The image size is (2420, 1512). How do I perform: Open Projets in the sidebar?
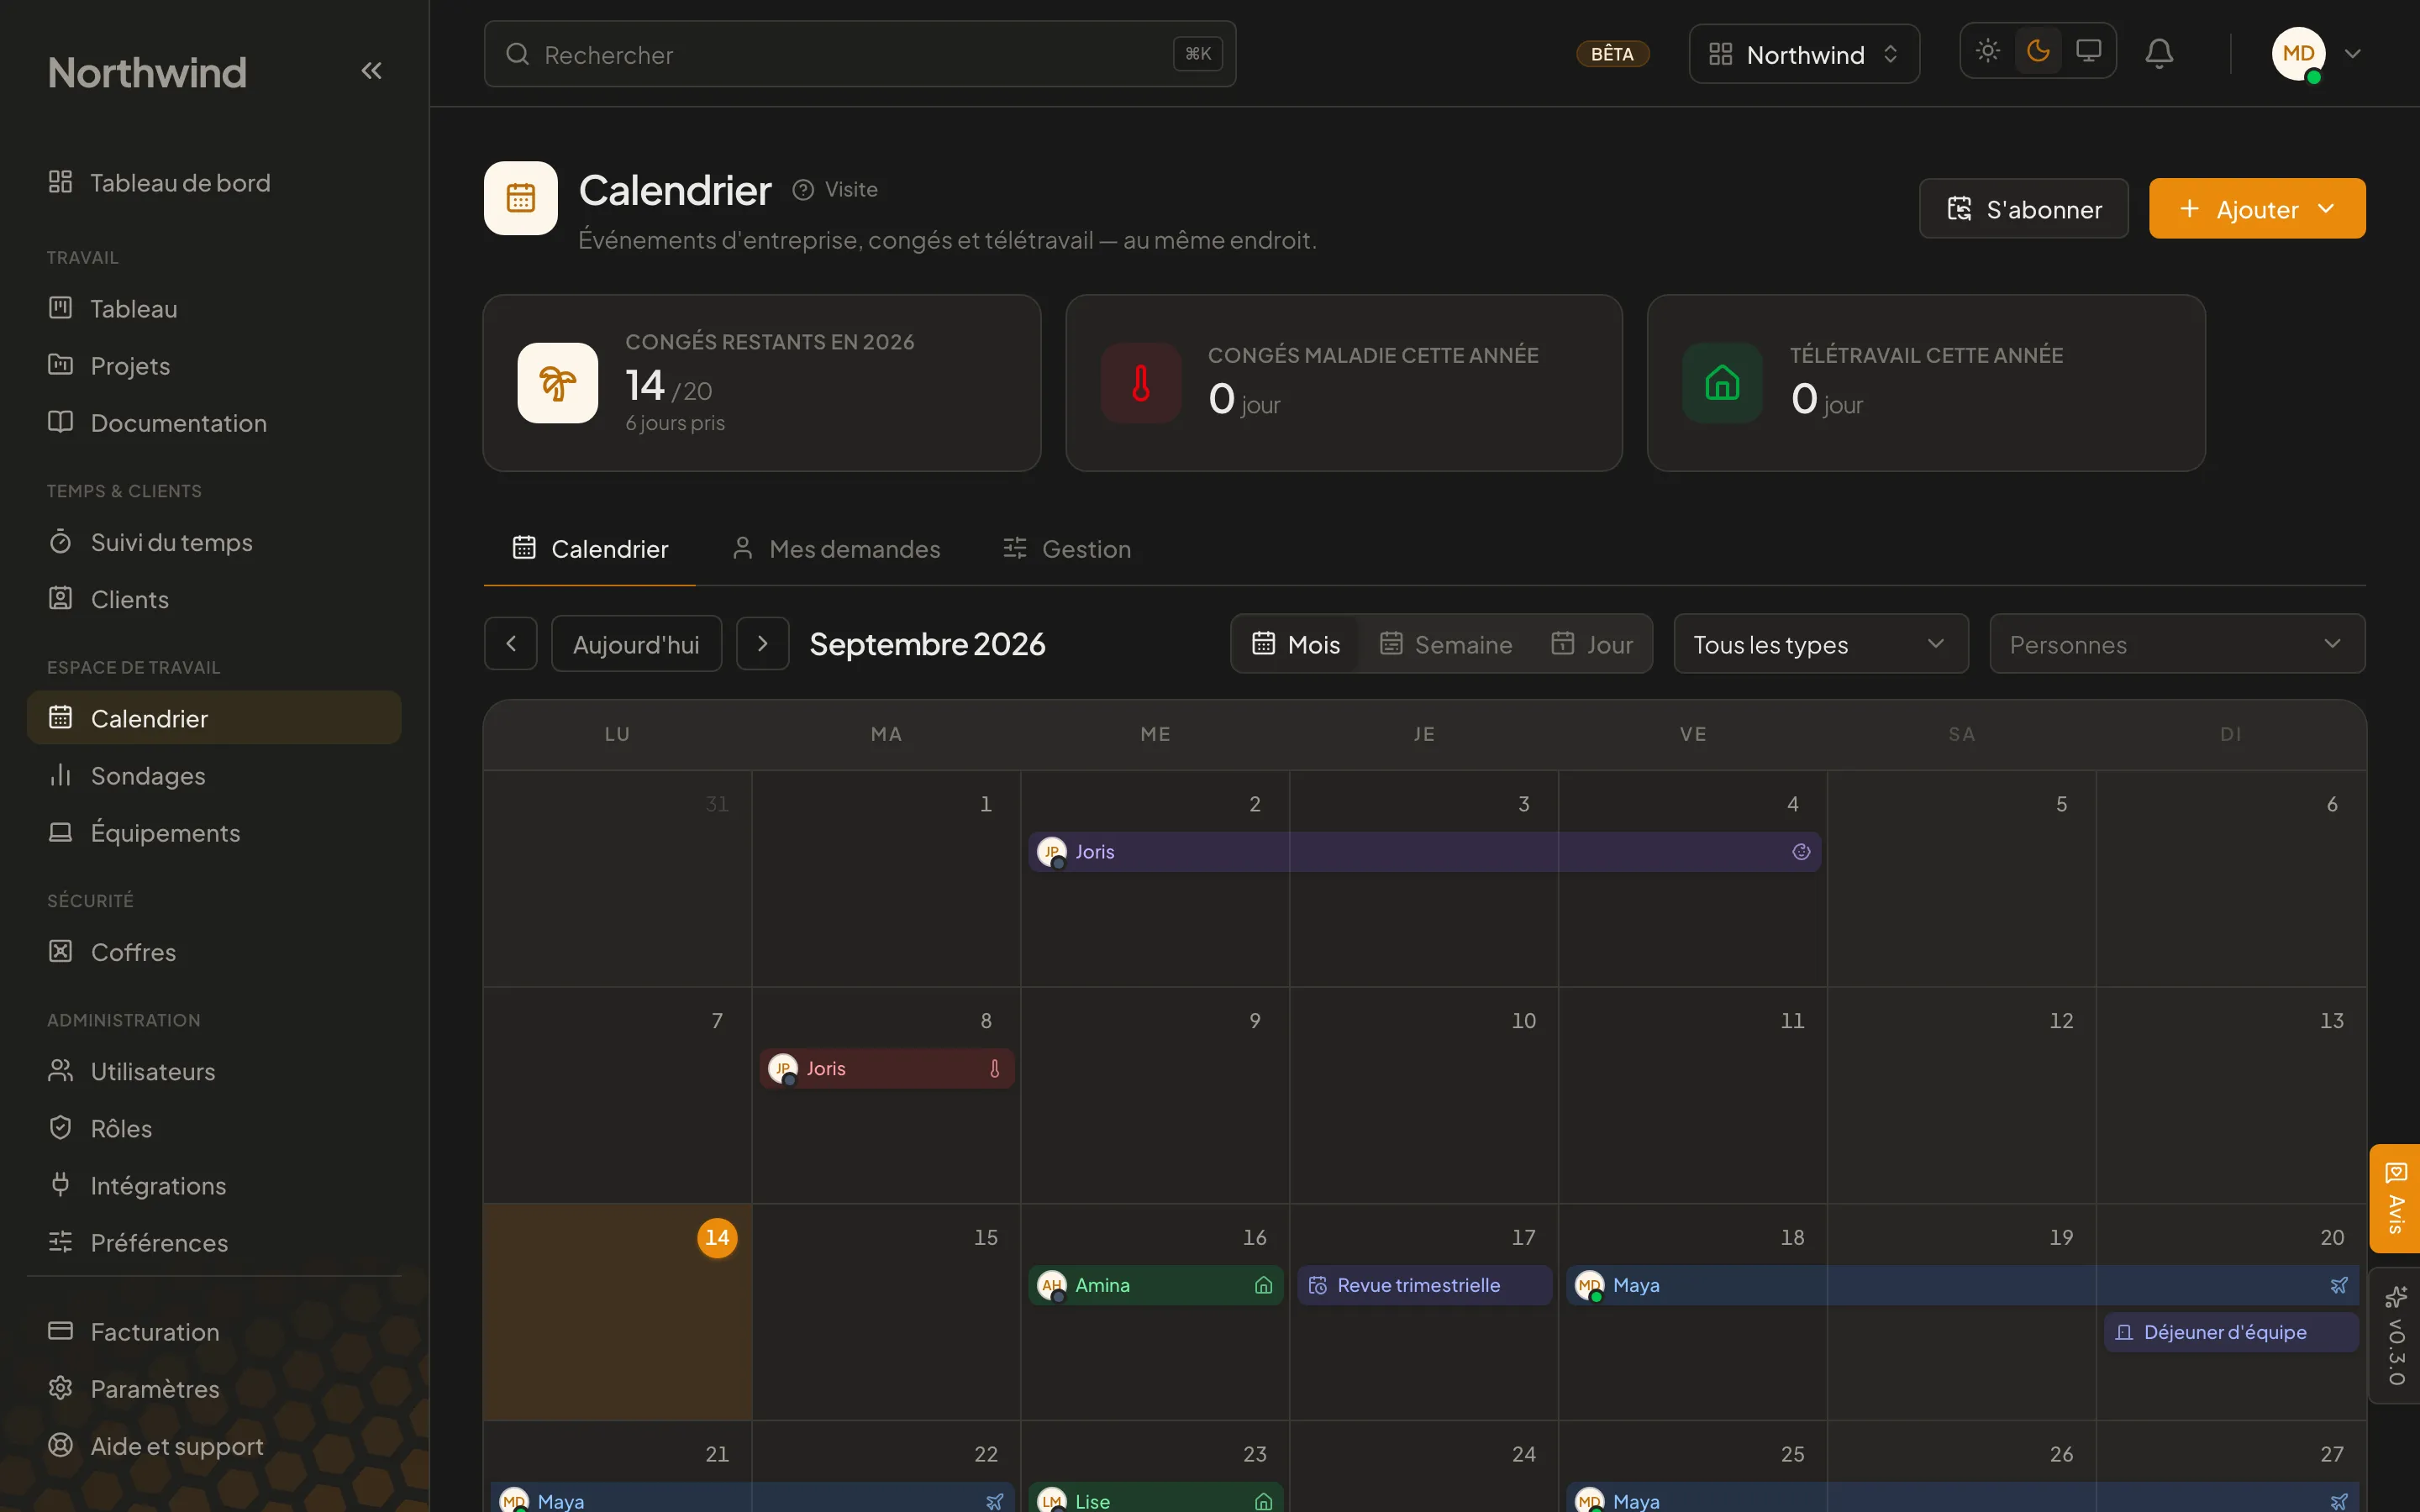click(214, 366)
